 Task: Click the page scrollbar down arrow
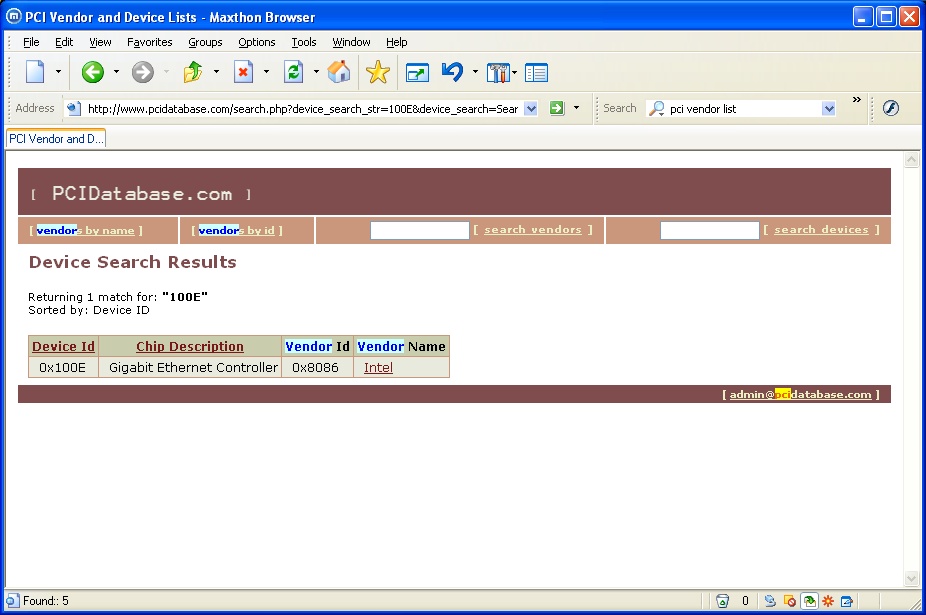point(911,578)
